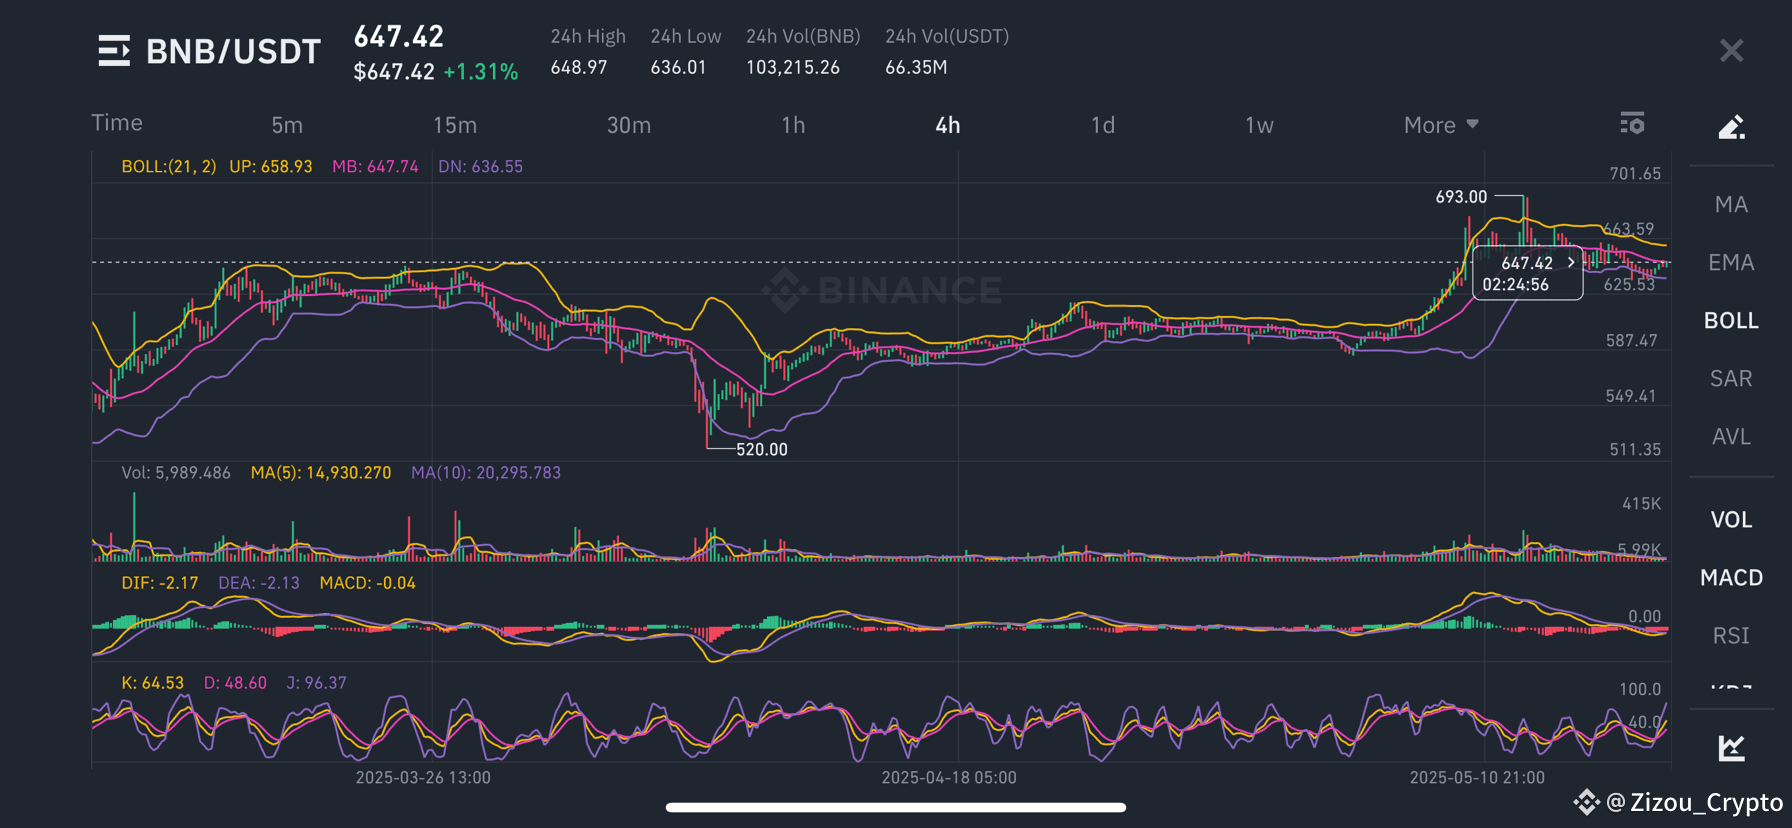Tap the DIF: -2.17 MACD label
Screen dimensions: 1792x828
(160, 583)
